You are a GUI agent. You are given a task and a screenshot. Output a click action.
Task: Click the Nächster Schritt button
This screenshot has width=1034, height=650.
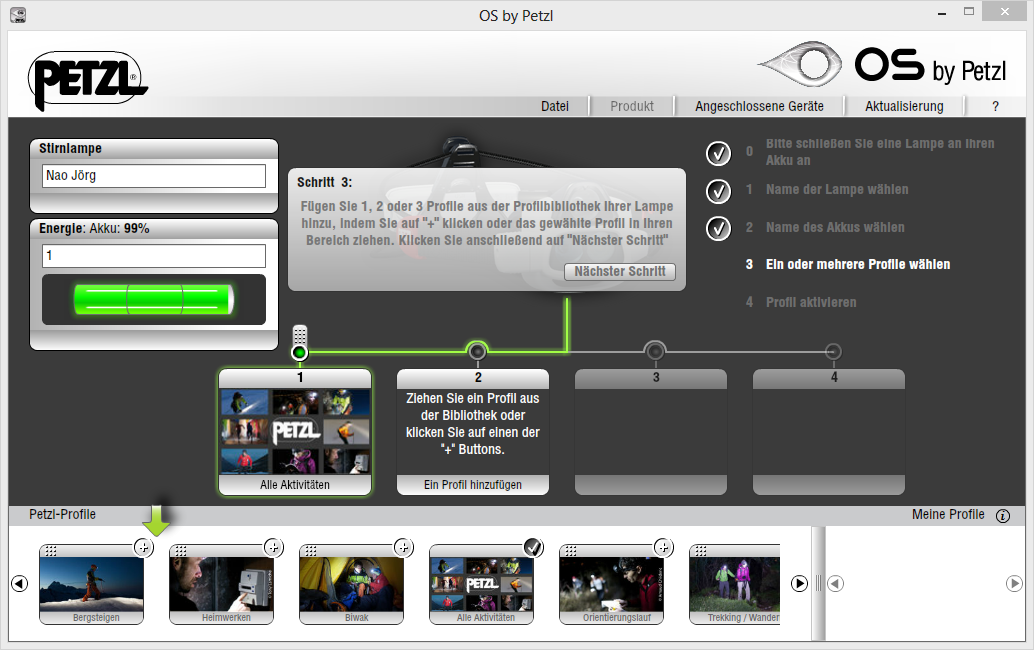pyautogui.click(x=620, y=272)
